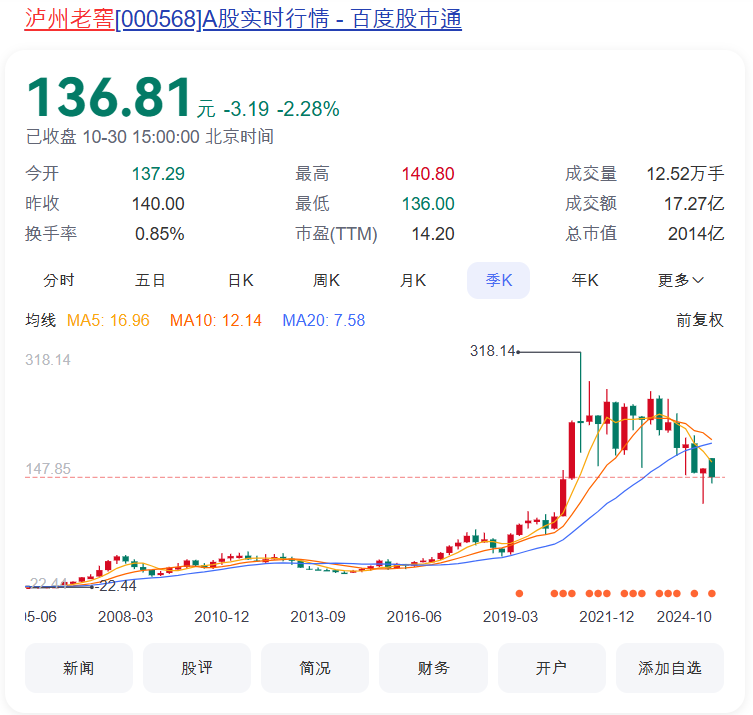This screenshot has height=715, width=753.
Task: Click the -2.28% change percentage
Action: tap(308, 109)
